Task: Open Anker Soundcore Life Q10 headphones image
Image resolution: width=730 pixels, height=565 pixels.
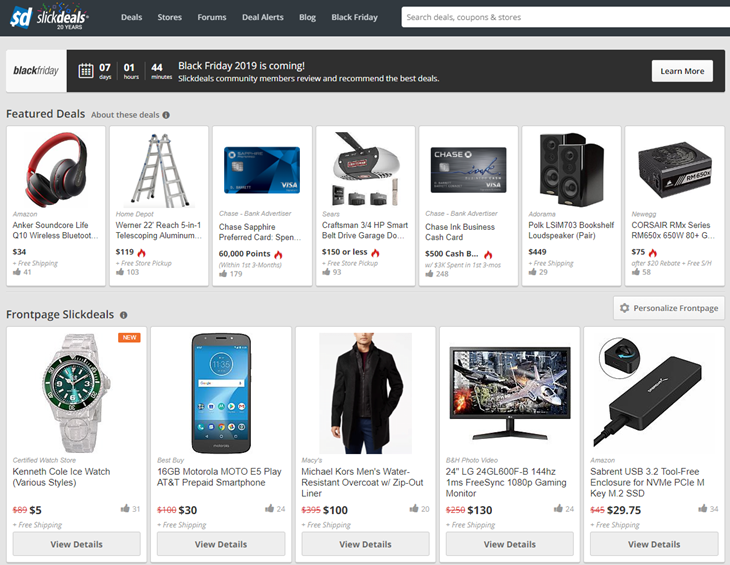Action: (x=56, y=169)
